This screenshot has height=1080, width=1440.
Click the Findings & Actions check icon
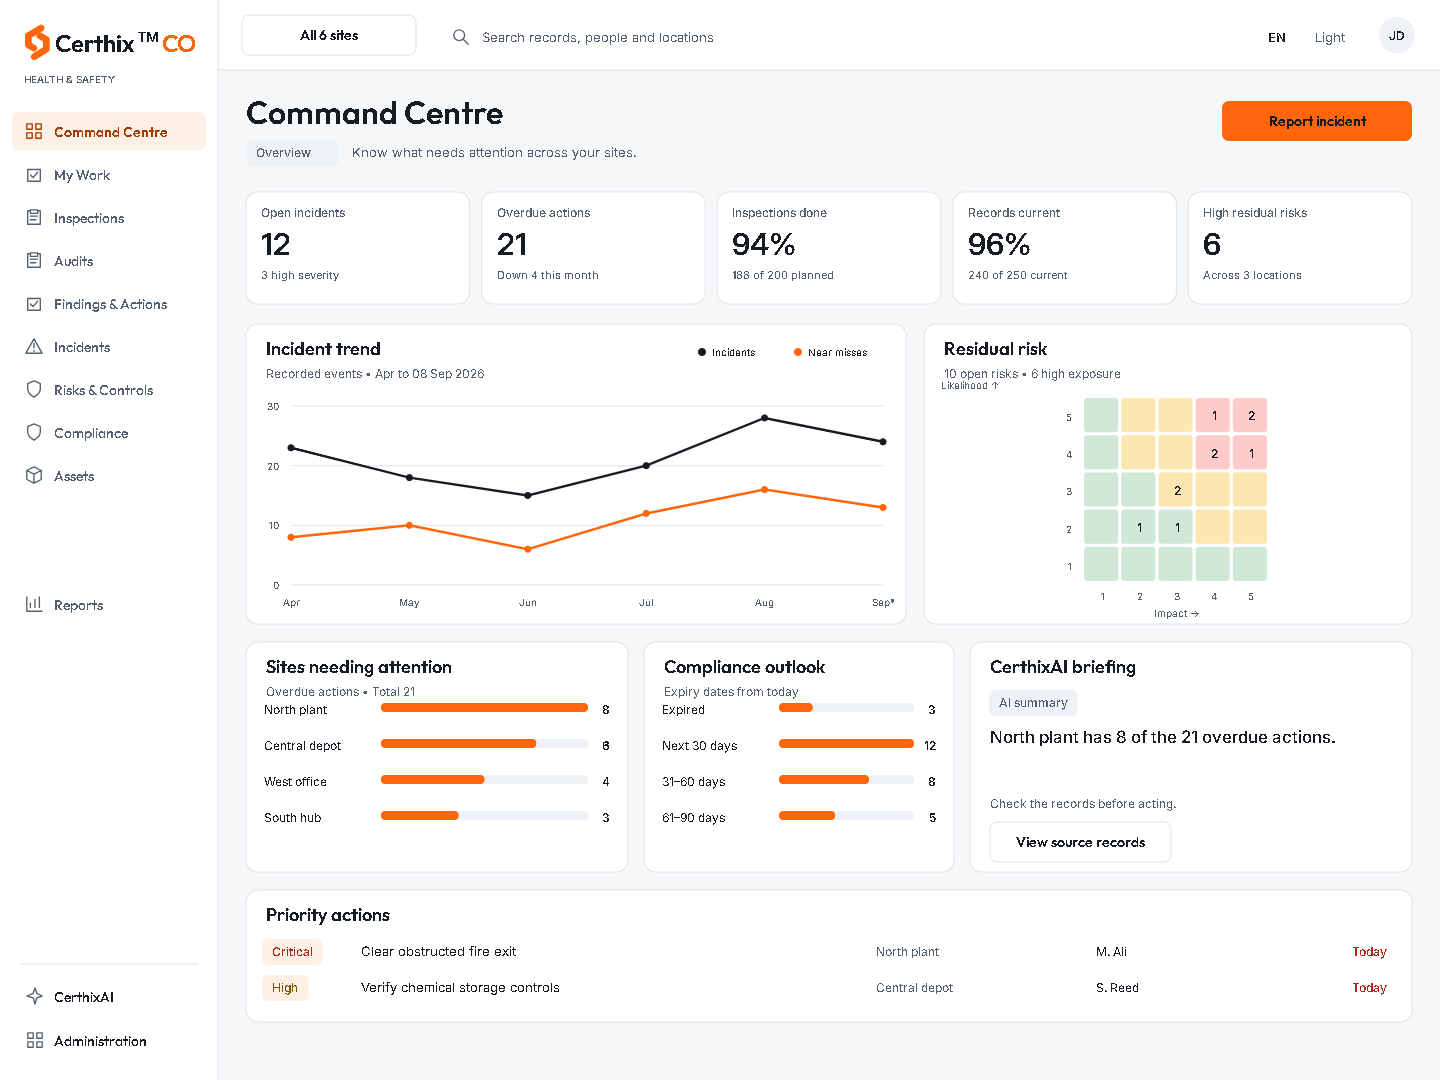[x=34, y=304]
